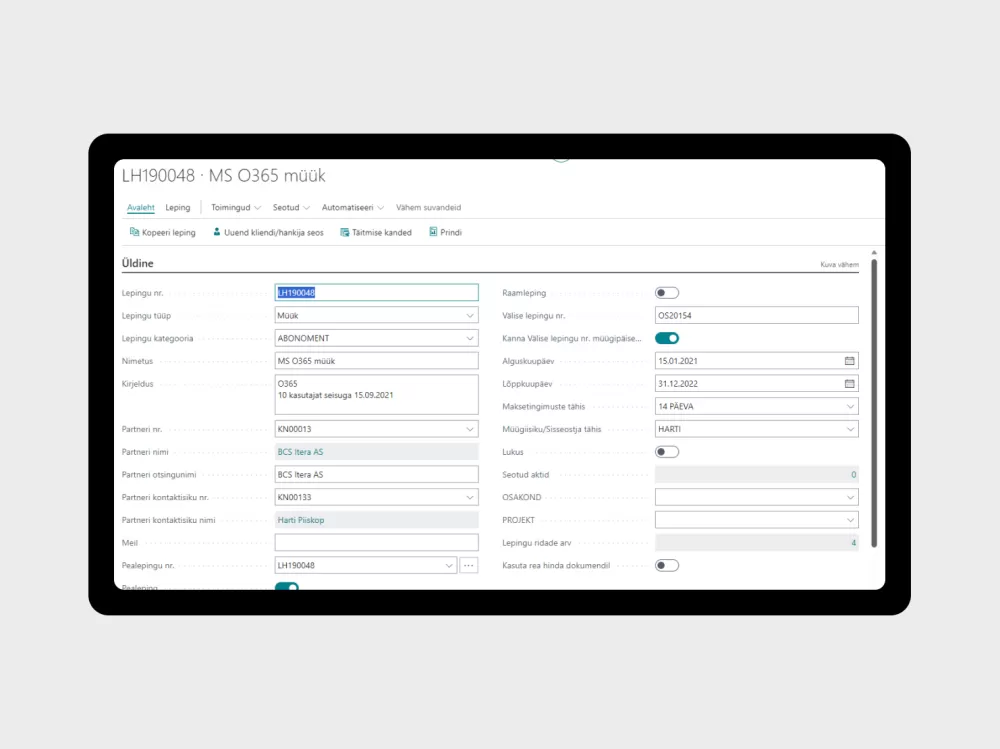Click the vertical scrollbar thumb
Screen dimensions: 1000x749
point(874,403)
